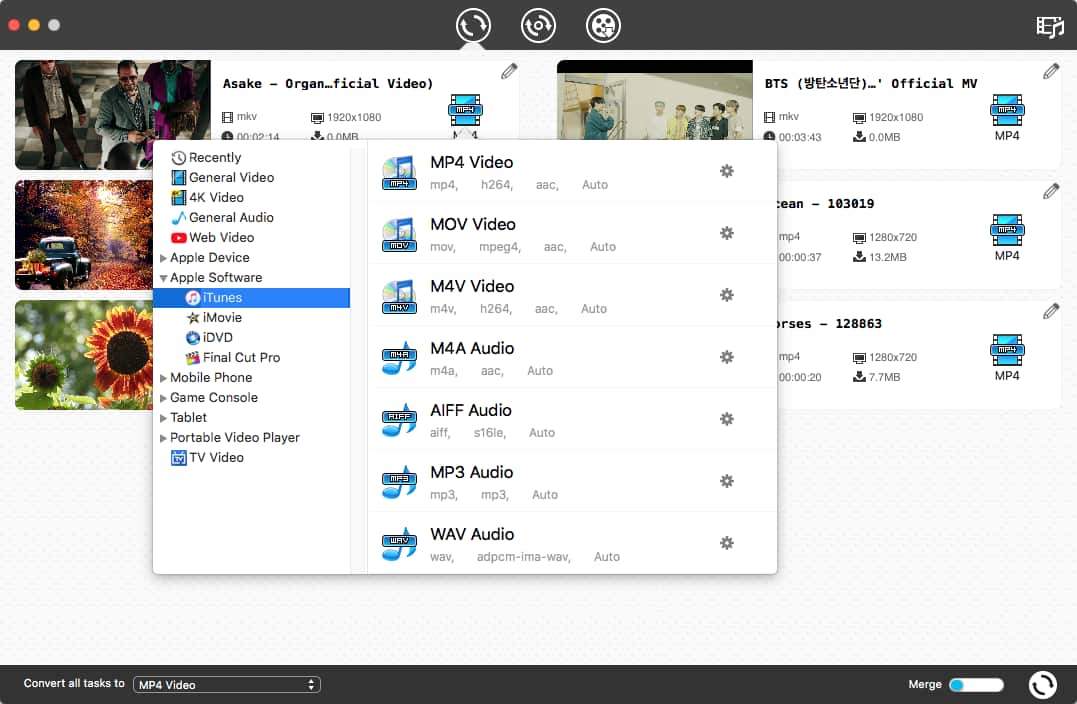Open settings gear for WAV Audio
The image size is (1077, 704).
click(727, 543)
